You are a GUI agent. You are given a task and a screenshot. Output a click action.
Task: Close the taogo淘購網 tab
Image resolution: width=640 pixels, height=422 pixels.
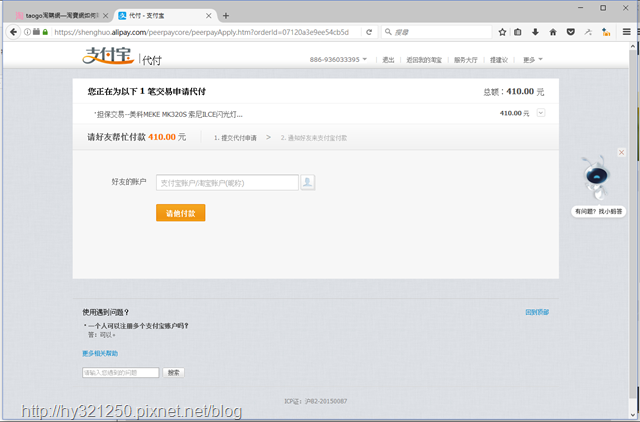click(105, 16)
